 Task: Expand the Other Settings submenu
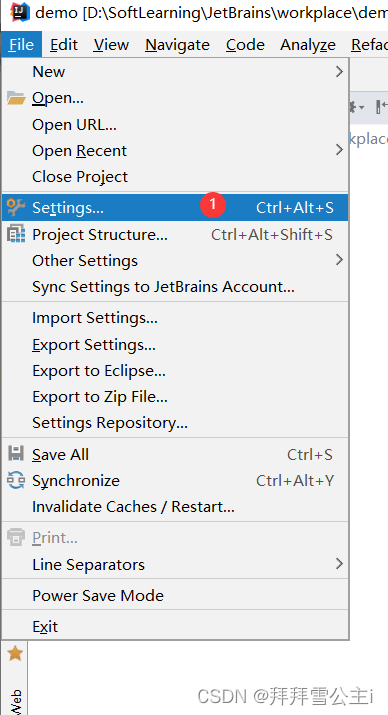coord(175,260)
